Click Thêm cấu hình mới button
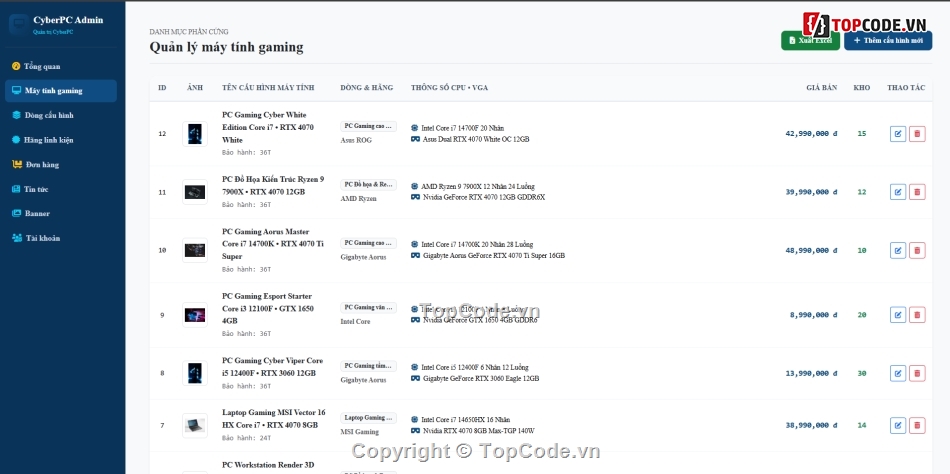 coord(888,41)
